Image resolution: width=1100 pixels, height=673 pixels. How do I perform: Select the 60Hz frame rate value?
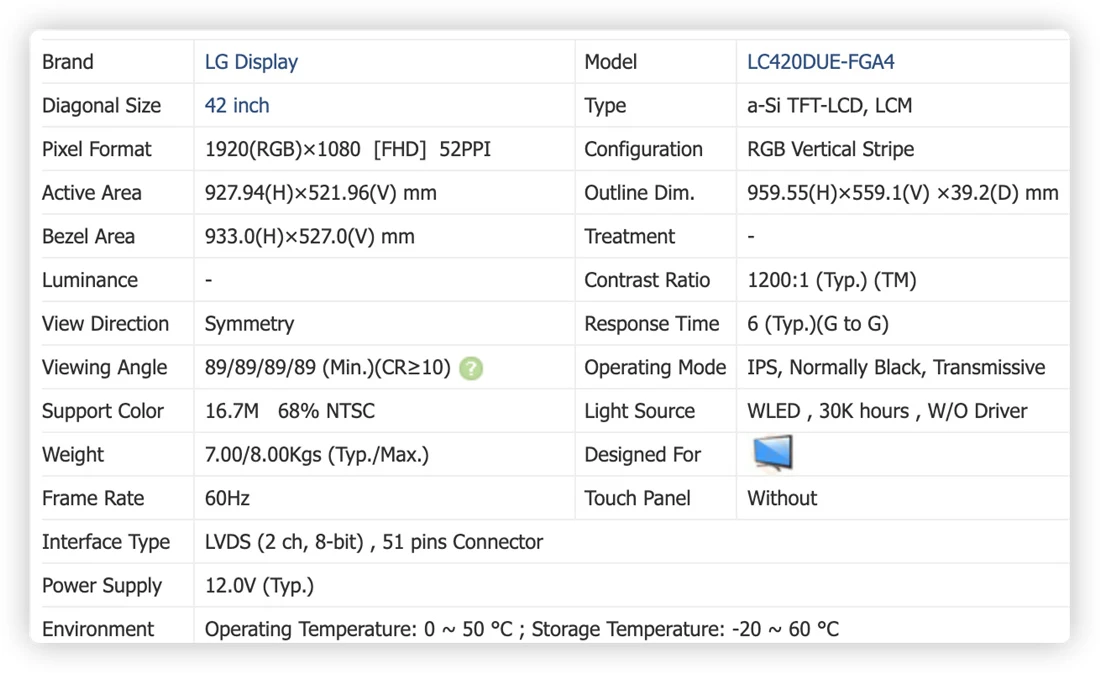(227, 498)
